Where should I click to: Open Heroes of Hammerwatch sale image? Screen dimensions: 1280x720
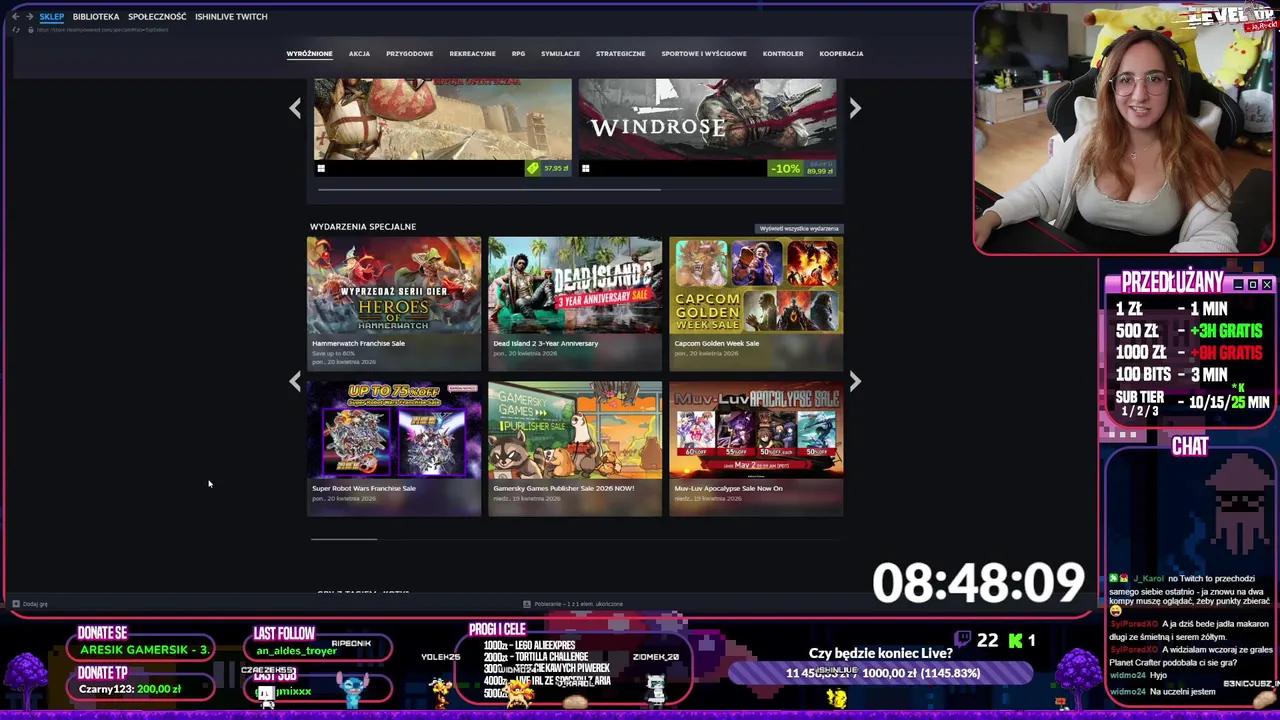pyautogui.click(x=394, y=285)
